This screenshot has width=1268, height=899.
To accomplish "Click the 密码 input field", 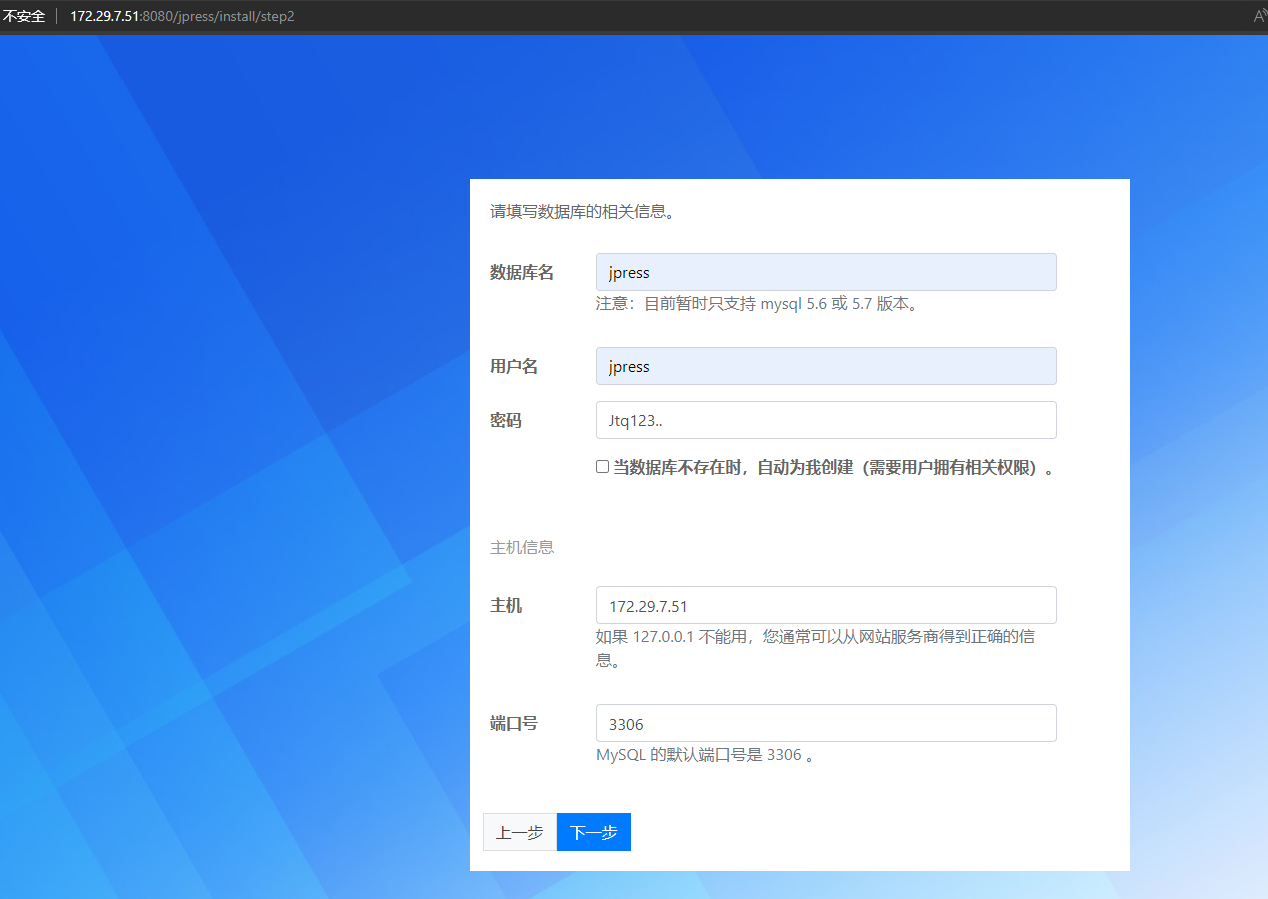I will tap(826, 420).
